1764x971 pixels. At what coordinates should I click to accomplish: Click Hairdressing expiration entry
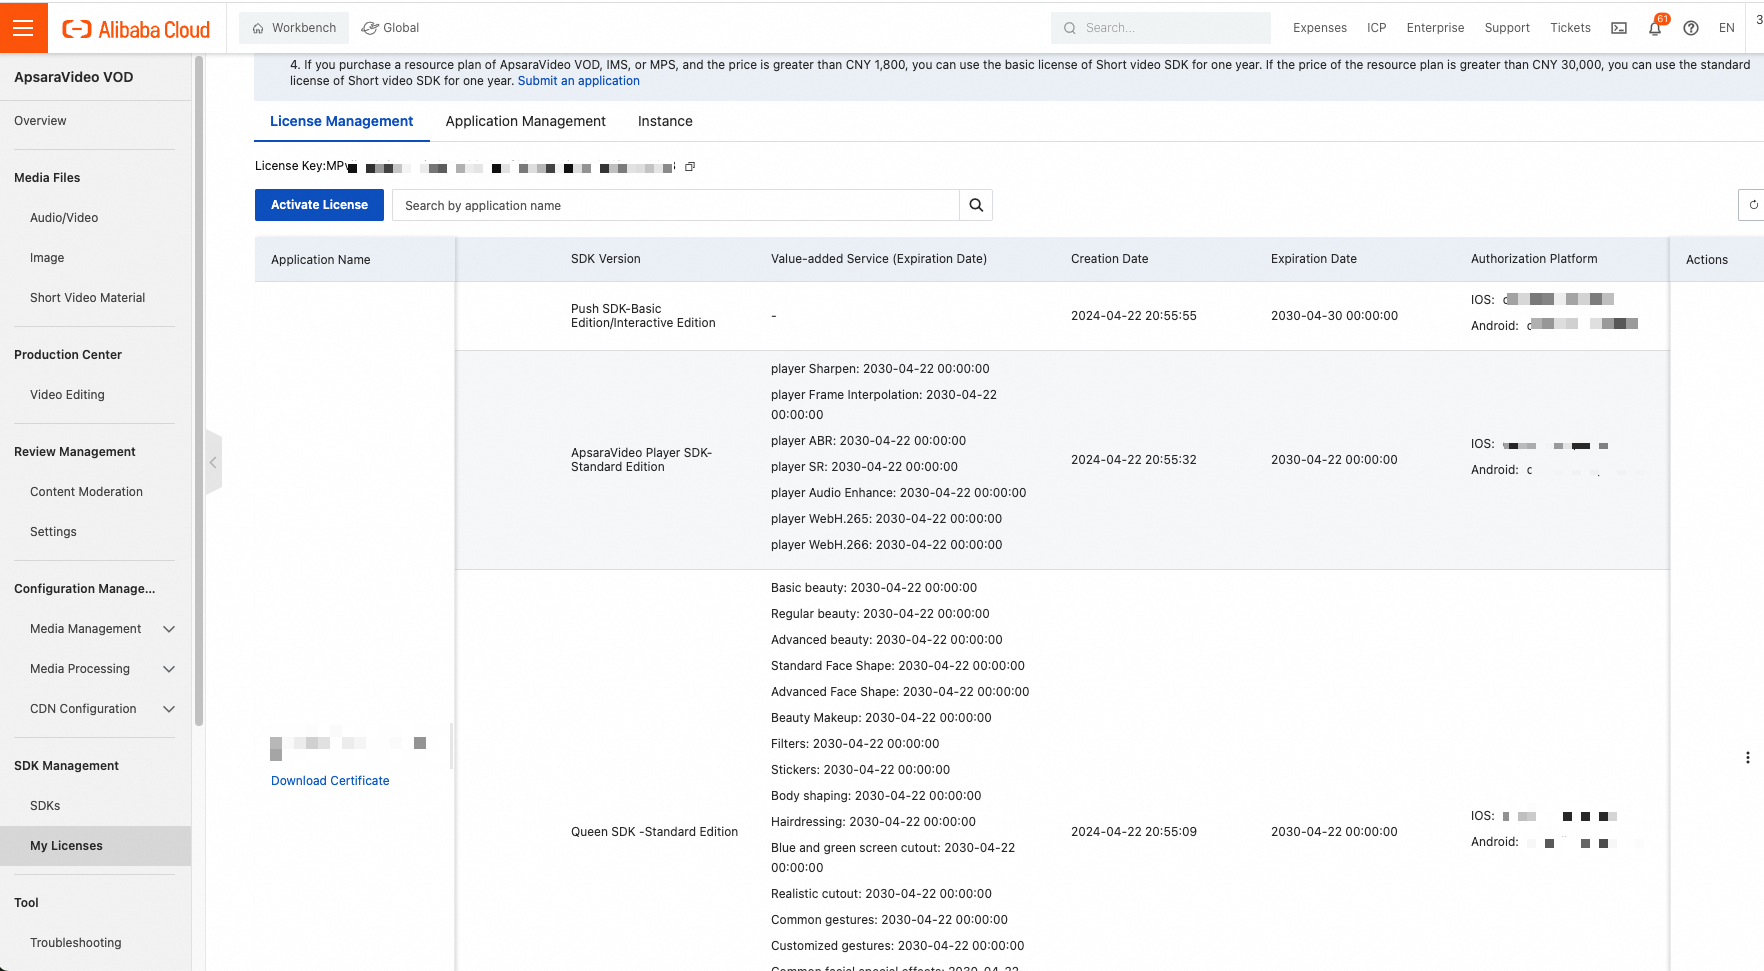[873, 822]
